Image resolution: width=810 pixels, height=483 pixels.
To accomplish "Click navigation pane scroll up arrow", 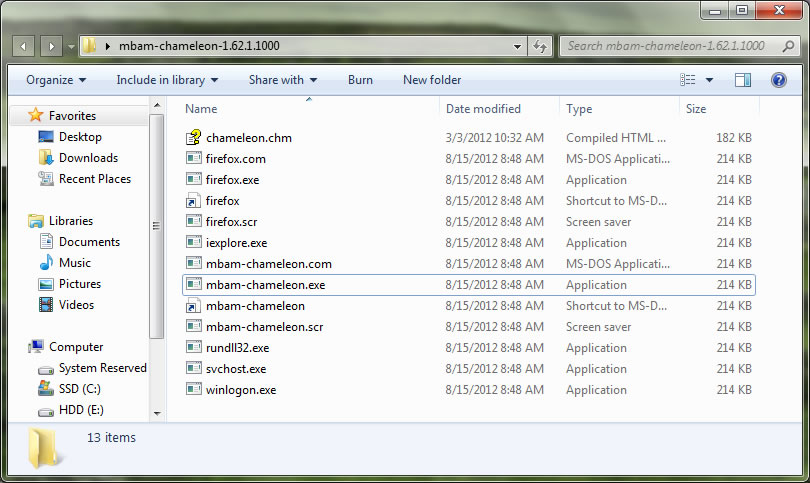I will tap(157, 105).
